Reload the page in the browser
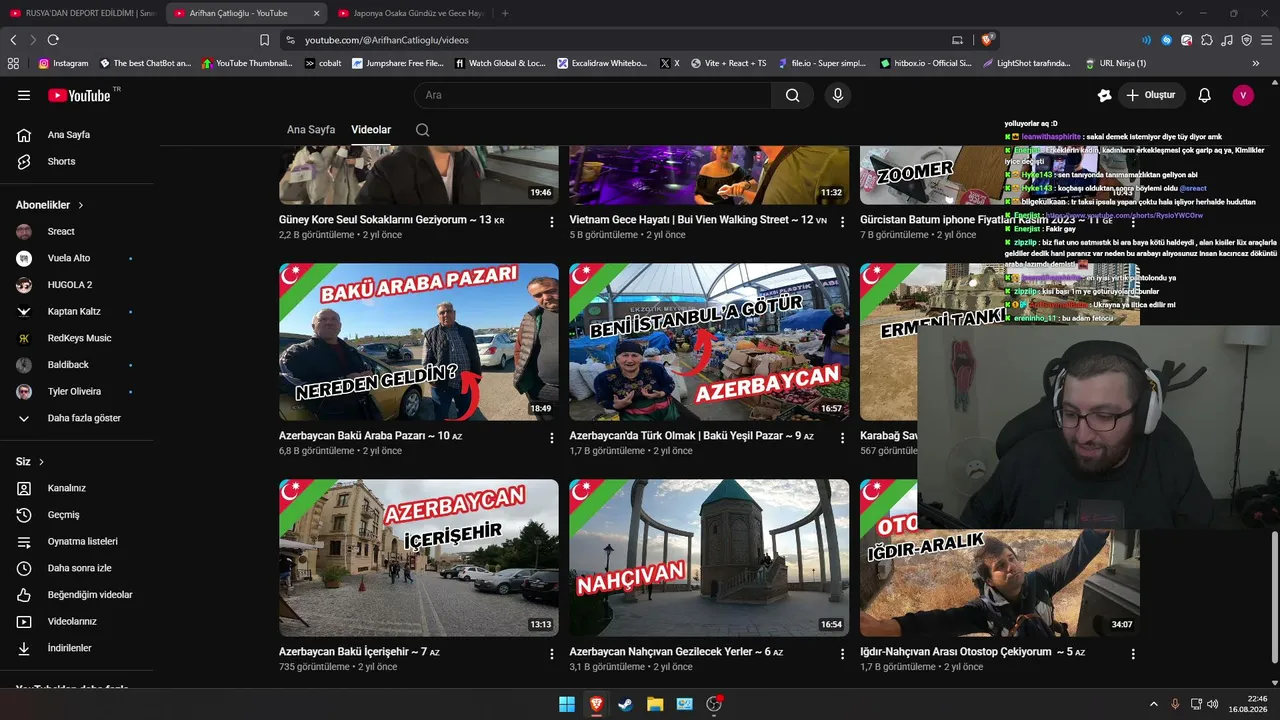Screen dimensions: 1280x720 tap(53, 40)
